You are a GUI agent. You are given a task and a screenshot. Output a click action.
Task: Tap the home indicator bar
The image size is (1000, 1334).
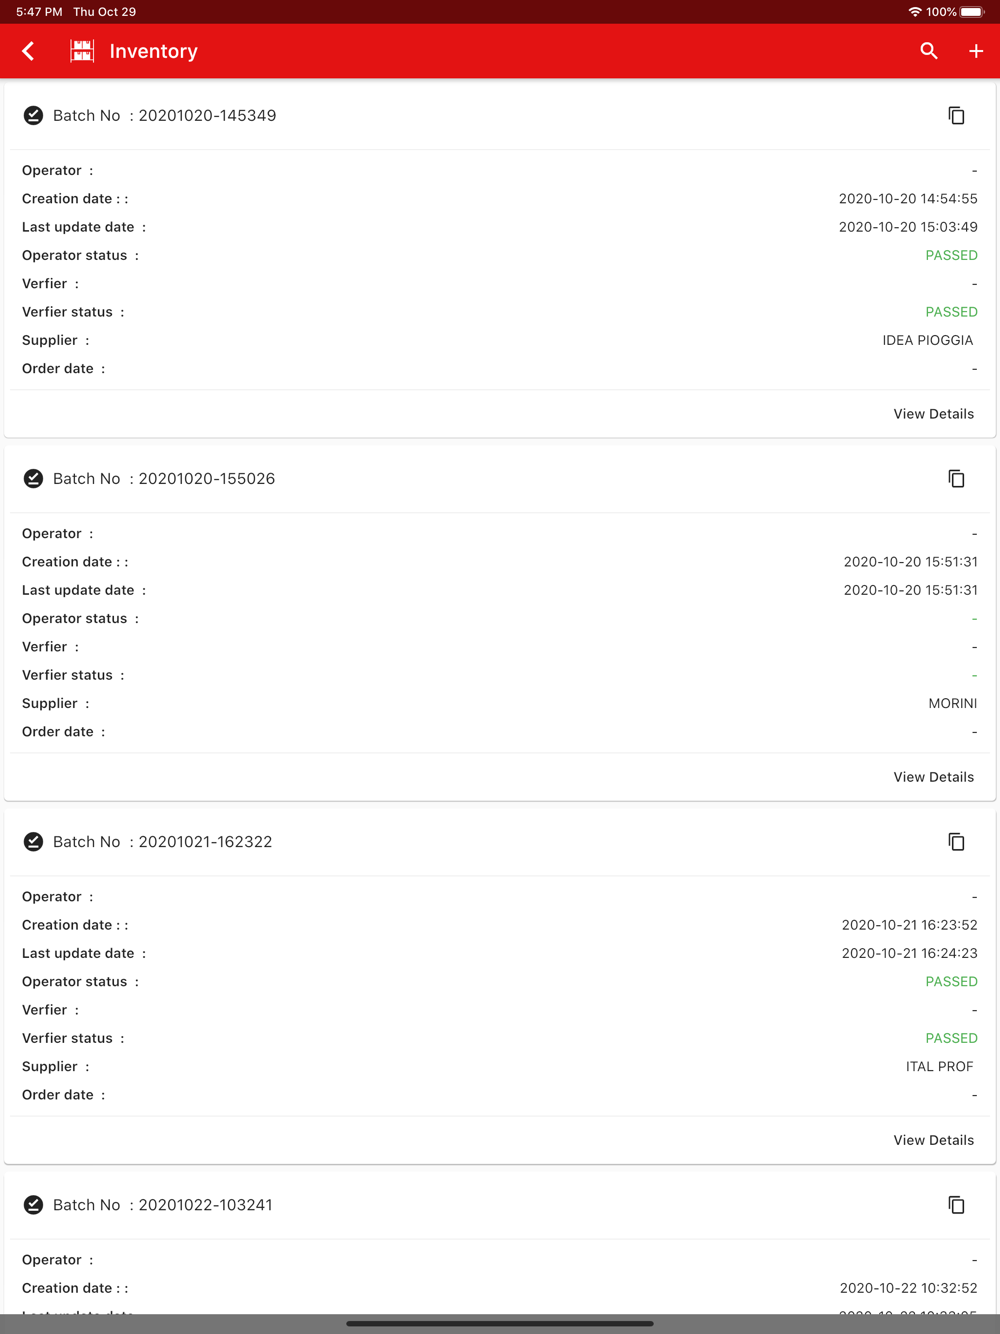pyautogui.click(x=500, y=1323)
